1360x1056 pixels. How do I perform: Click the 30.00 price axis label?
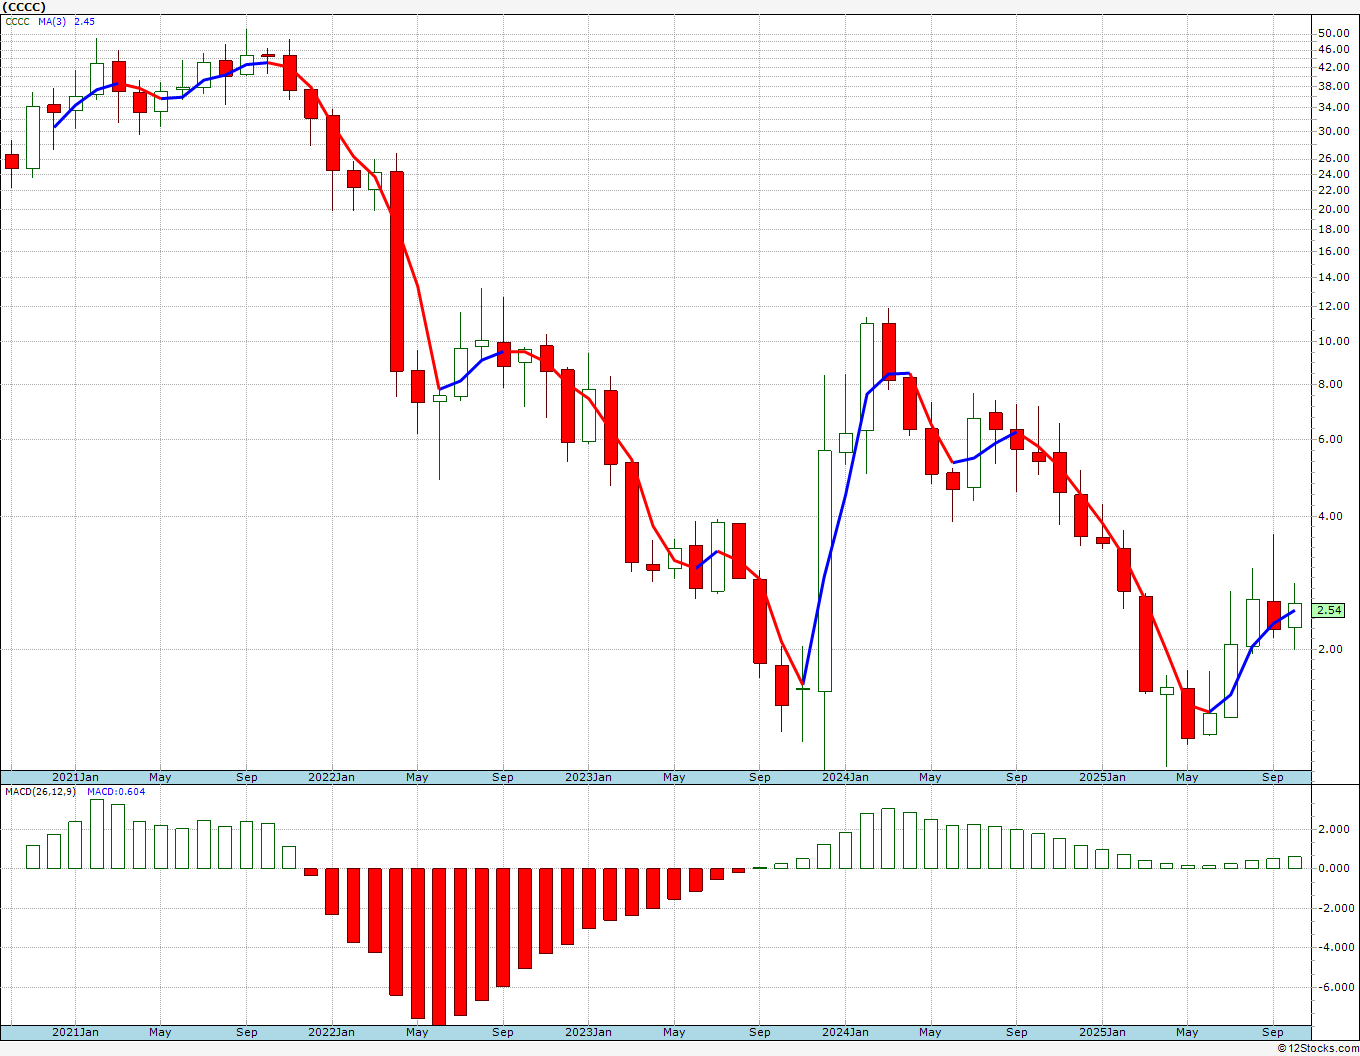[x=1334, y=131]
